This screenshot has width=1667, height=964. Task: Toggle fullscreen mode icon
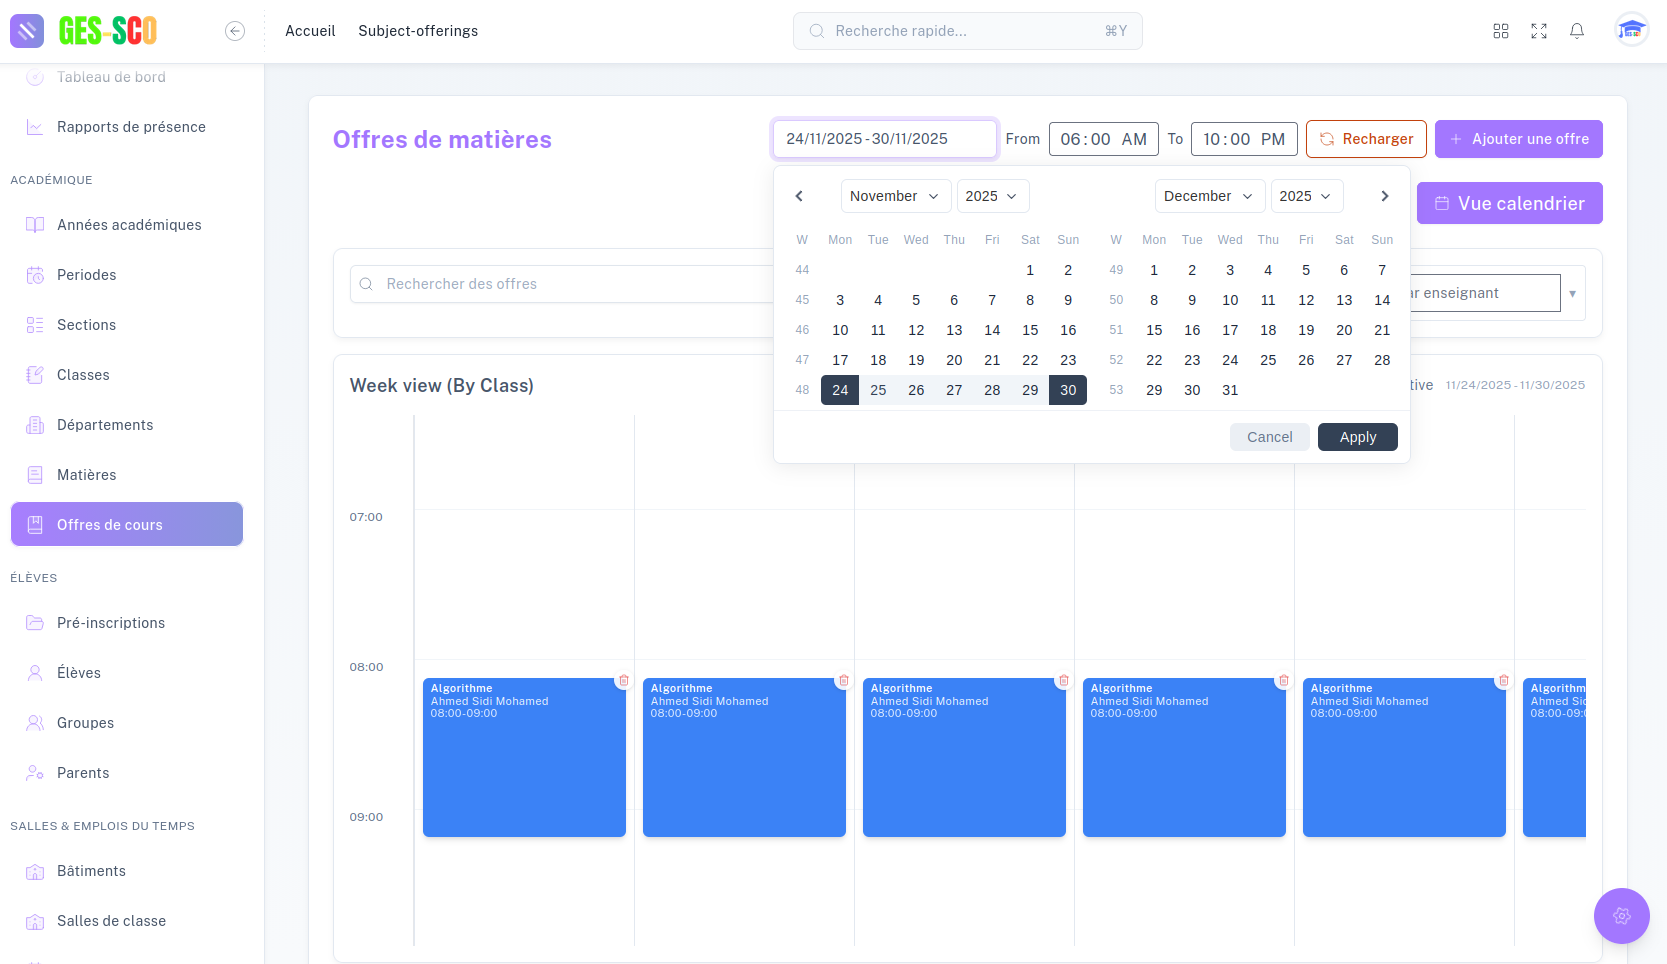(x=1539, y=31)
